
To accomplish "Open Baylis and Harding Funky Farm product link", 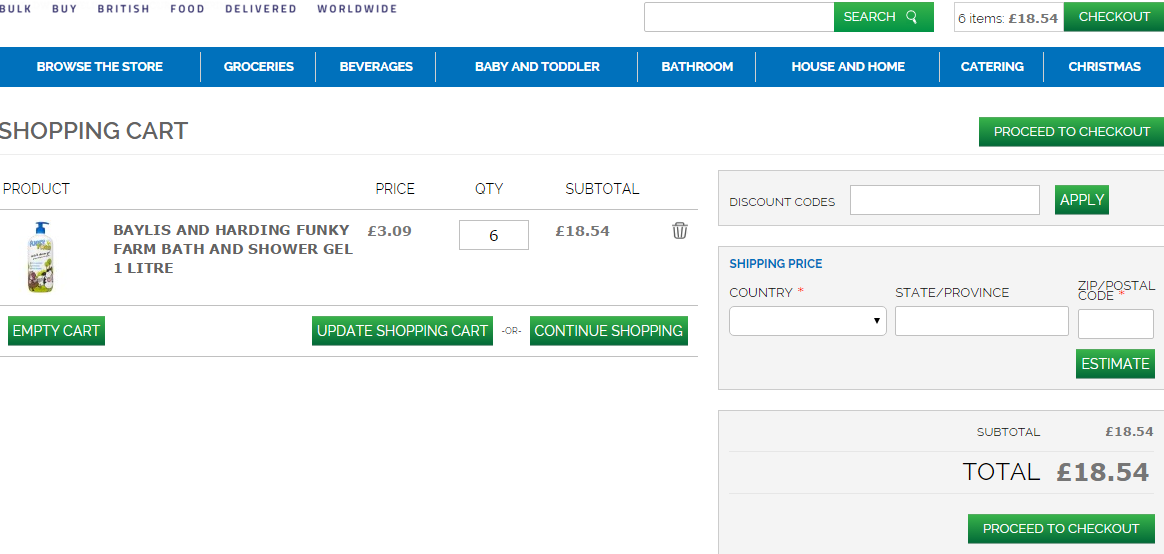I will pyautogui.click(x=232, y=249).
